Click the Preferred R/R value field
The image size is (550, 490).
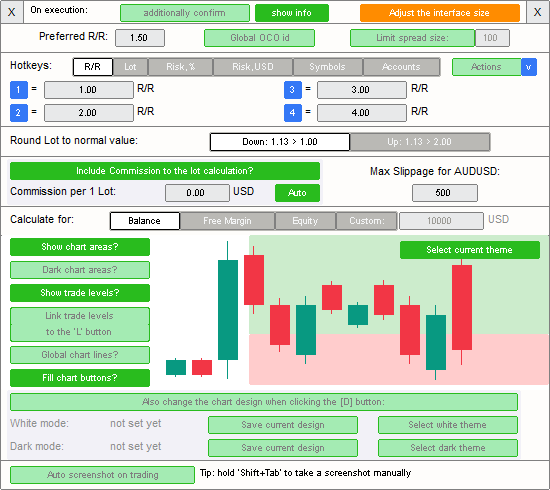pyautogui.click(x=140, y=38)
